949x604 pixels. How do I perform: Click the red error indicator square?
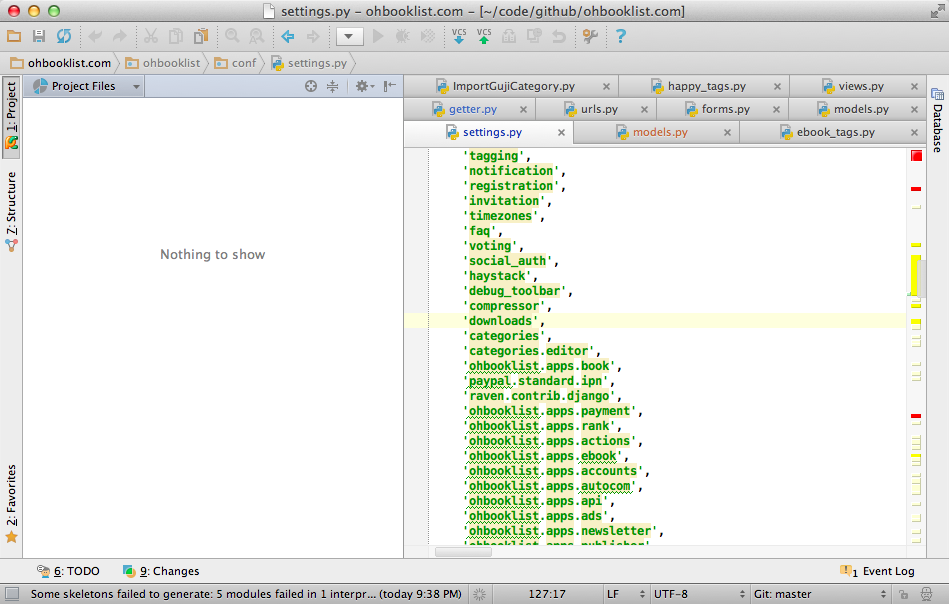pos(916,156)
